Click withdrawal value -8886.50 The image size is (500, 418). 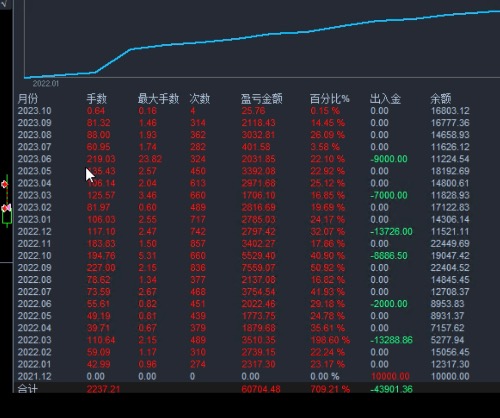tap(389, 256)
